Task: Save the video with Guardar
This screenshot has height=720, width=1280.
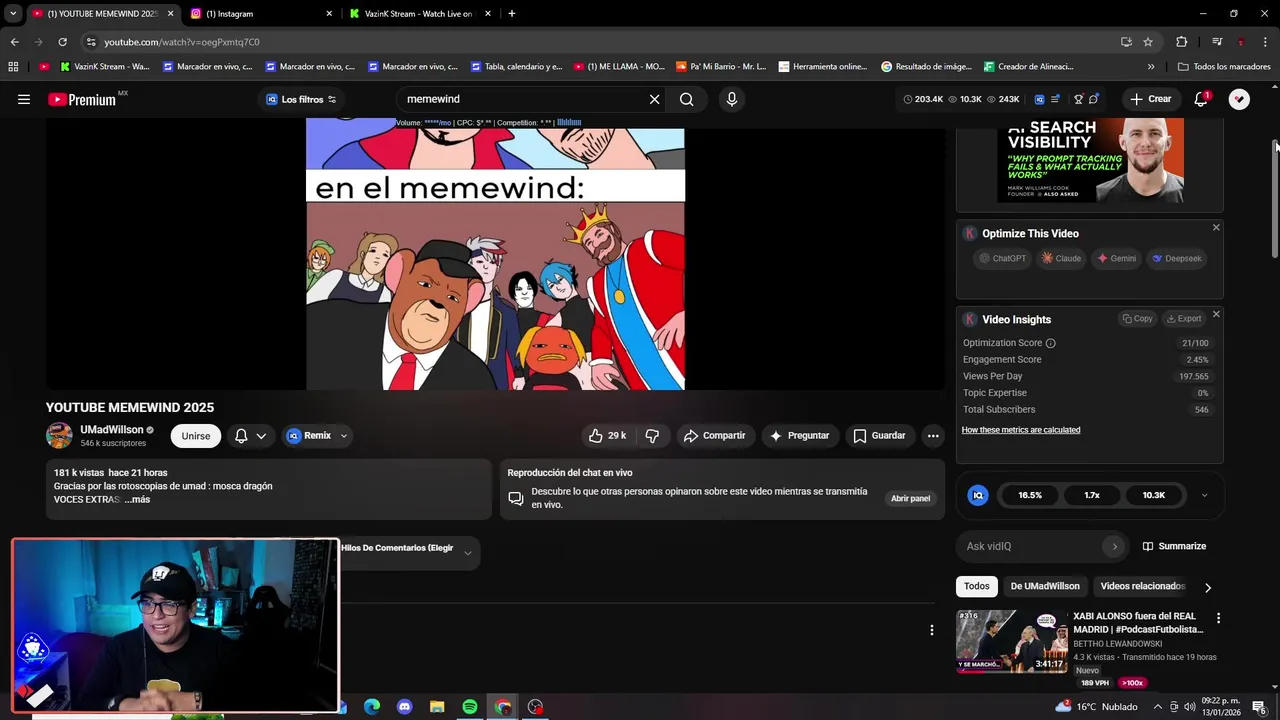Action: [x=879, y=435]
